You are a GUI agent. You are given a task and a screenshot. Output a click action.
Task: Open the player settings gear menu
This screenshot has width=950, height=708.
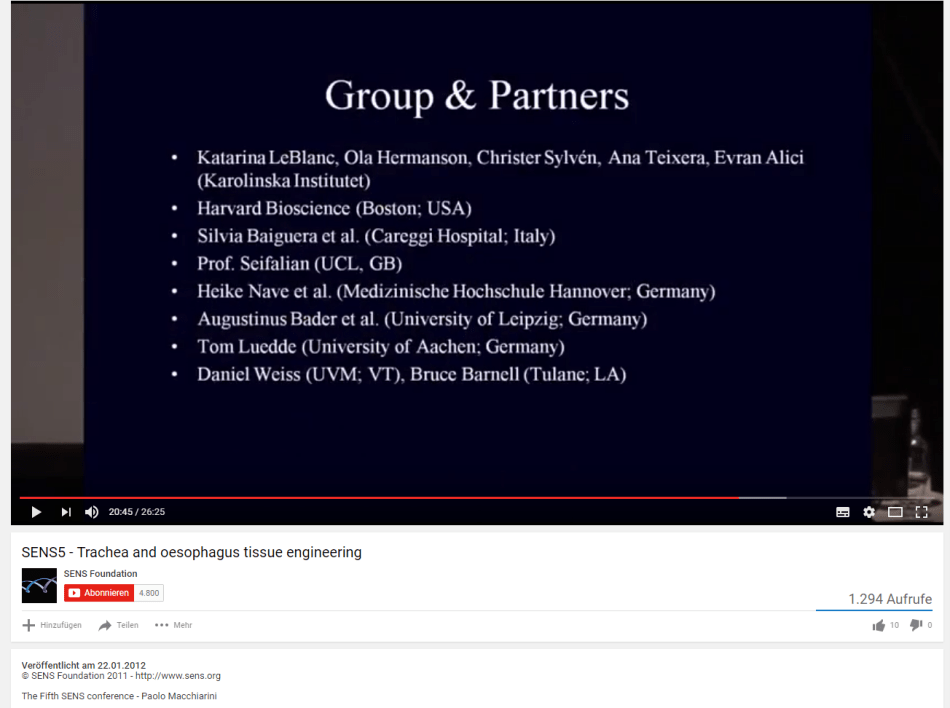point(869,512)
